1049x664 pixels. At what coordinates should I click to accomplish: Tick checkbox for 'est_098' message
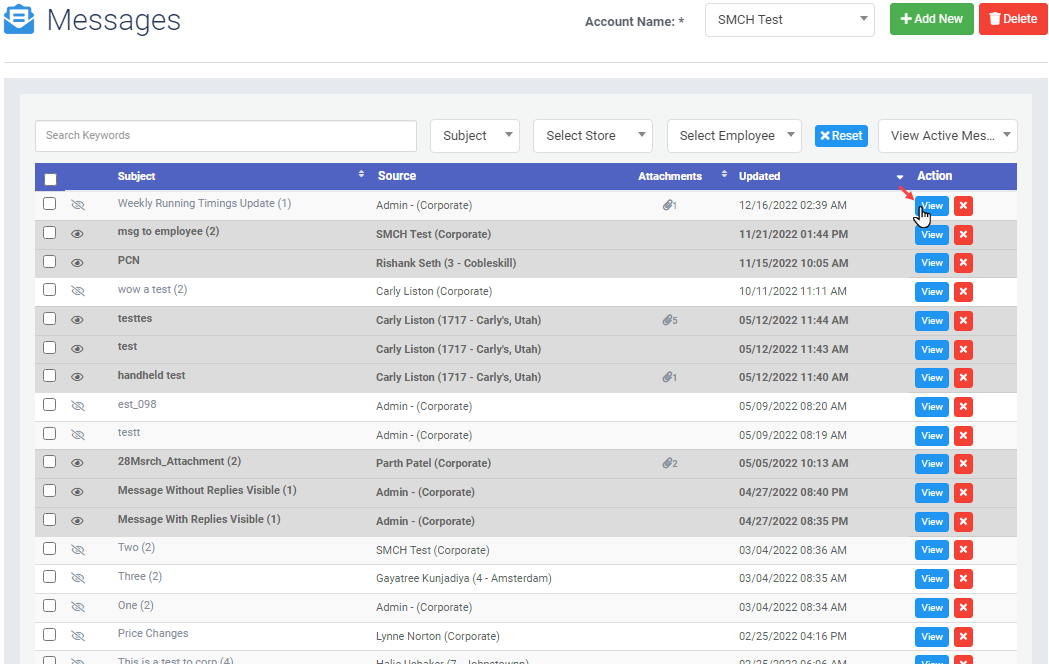point(50,405)
